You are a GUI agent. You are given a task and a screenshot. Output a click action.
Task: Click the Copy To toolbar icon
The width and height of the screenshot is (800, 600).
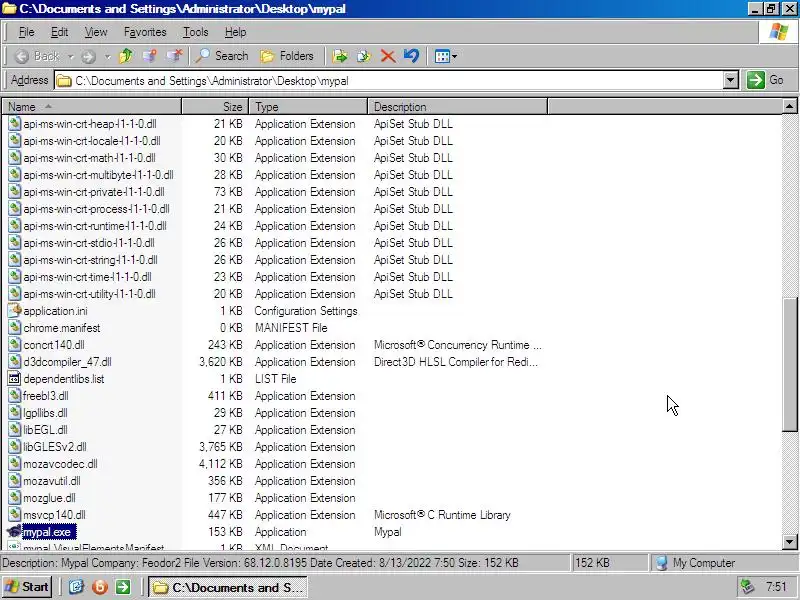364,56
